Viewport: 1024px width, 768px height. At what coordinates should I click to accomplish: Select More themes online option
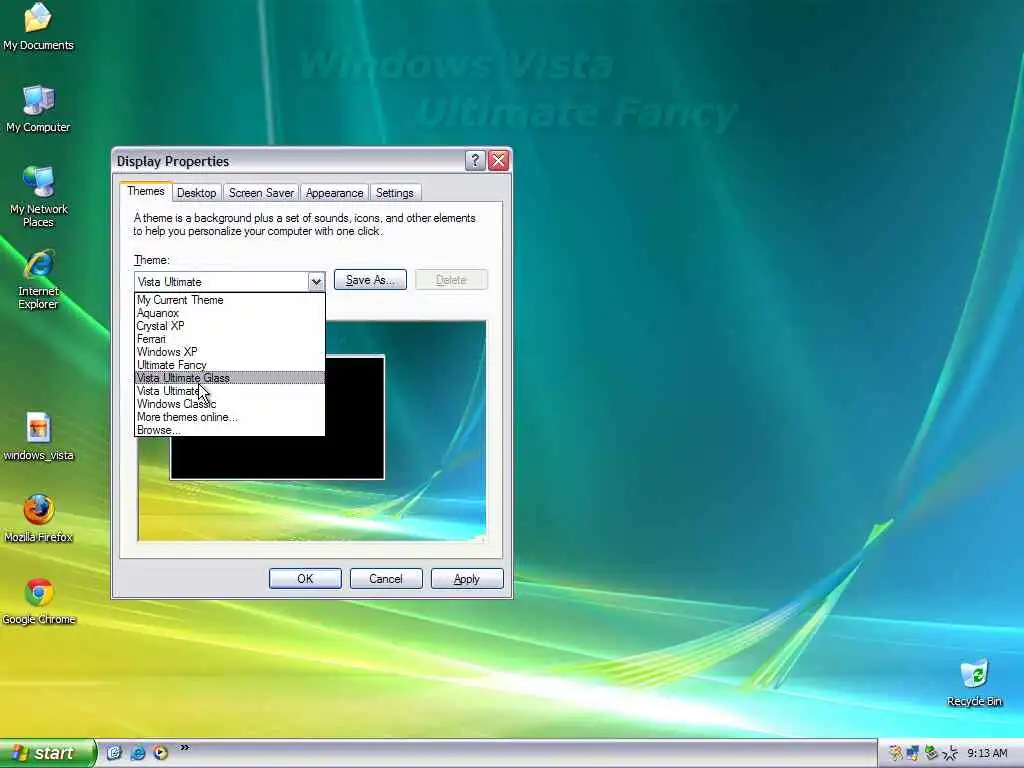click(229, 417)
